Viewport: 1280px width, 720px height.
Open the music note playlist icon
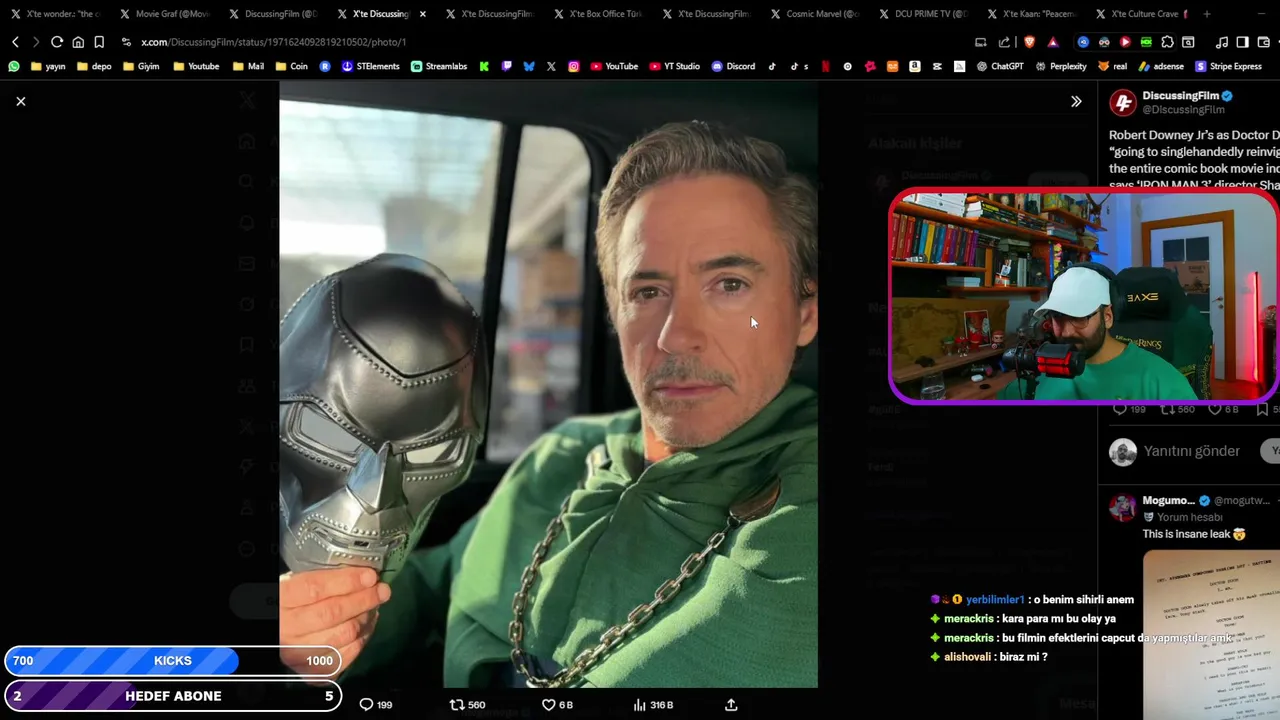(1221, 42)
